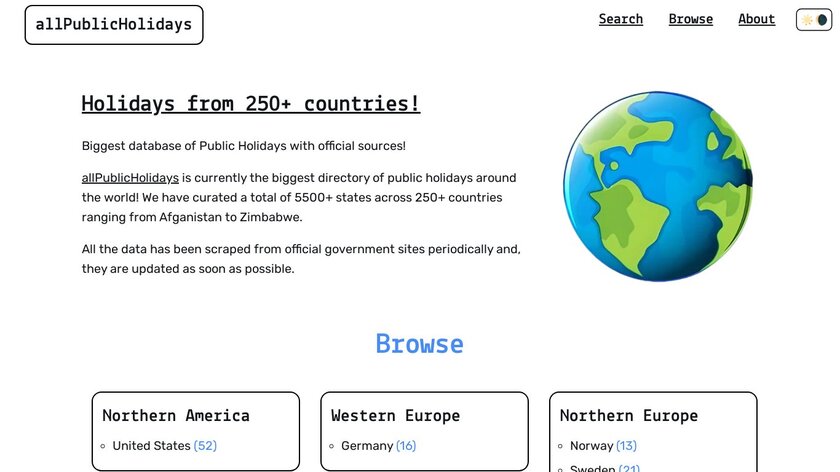Click the Western Europe card title
The width and height of the screenshot is (840, 472).
395,416
